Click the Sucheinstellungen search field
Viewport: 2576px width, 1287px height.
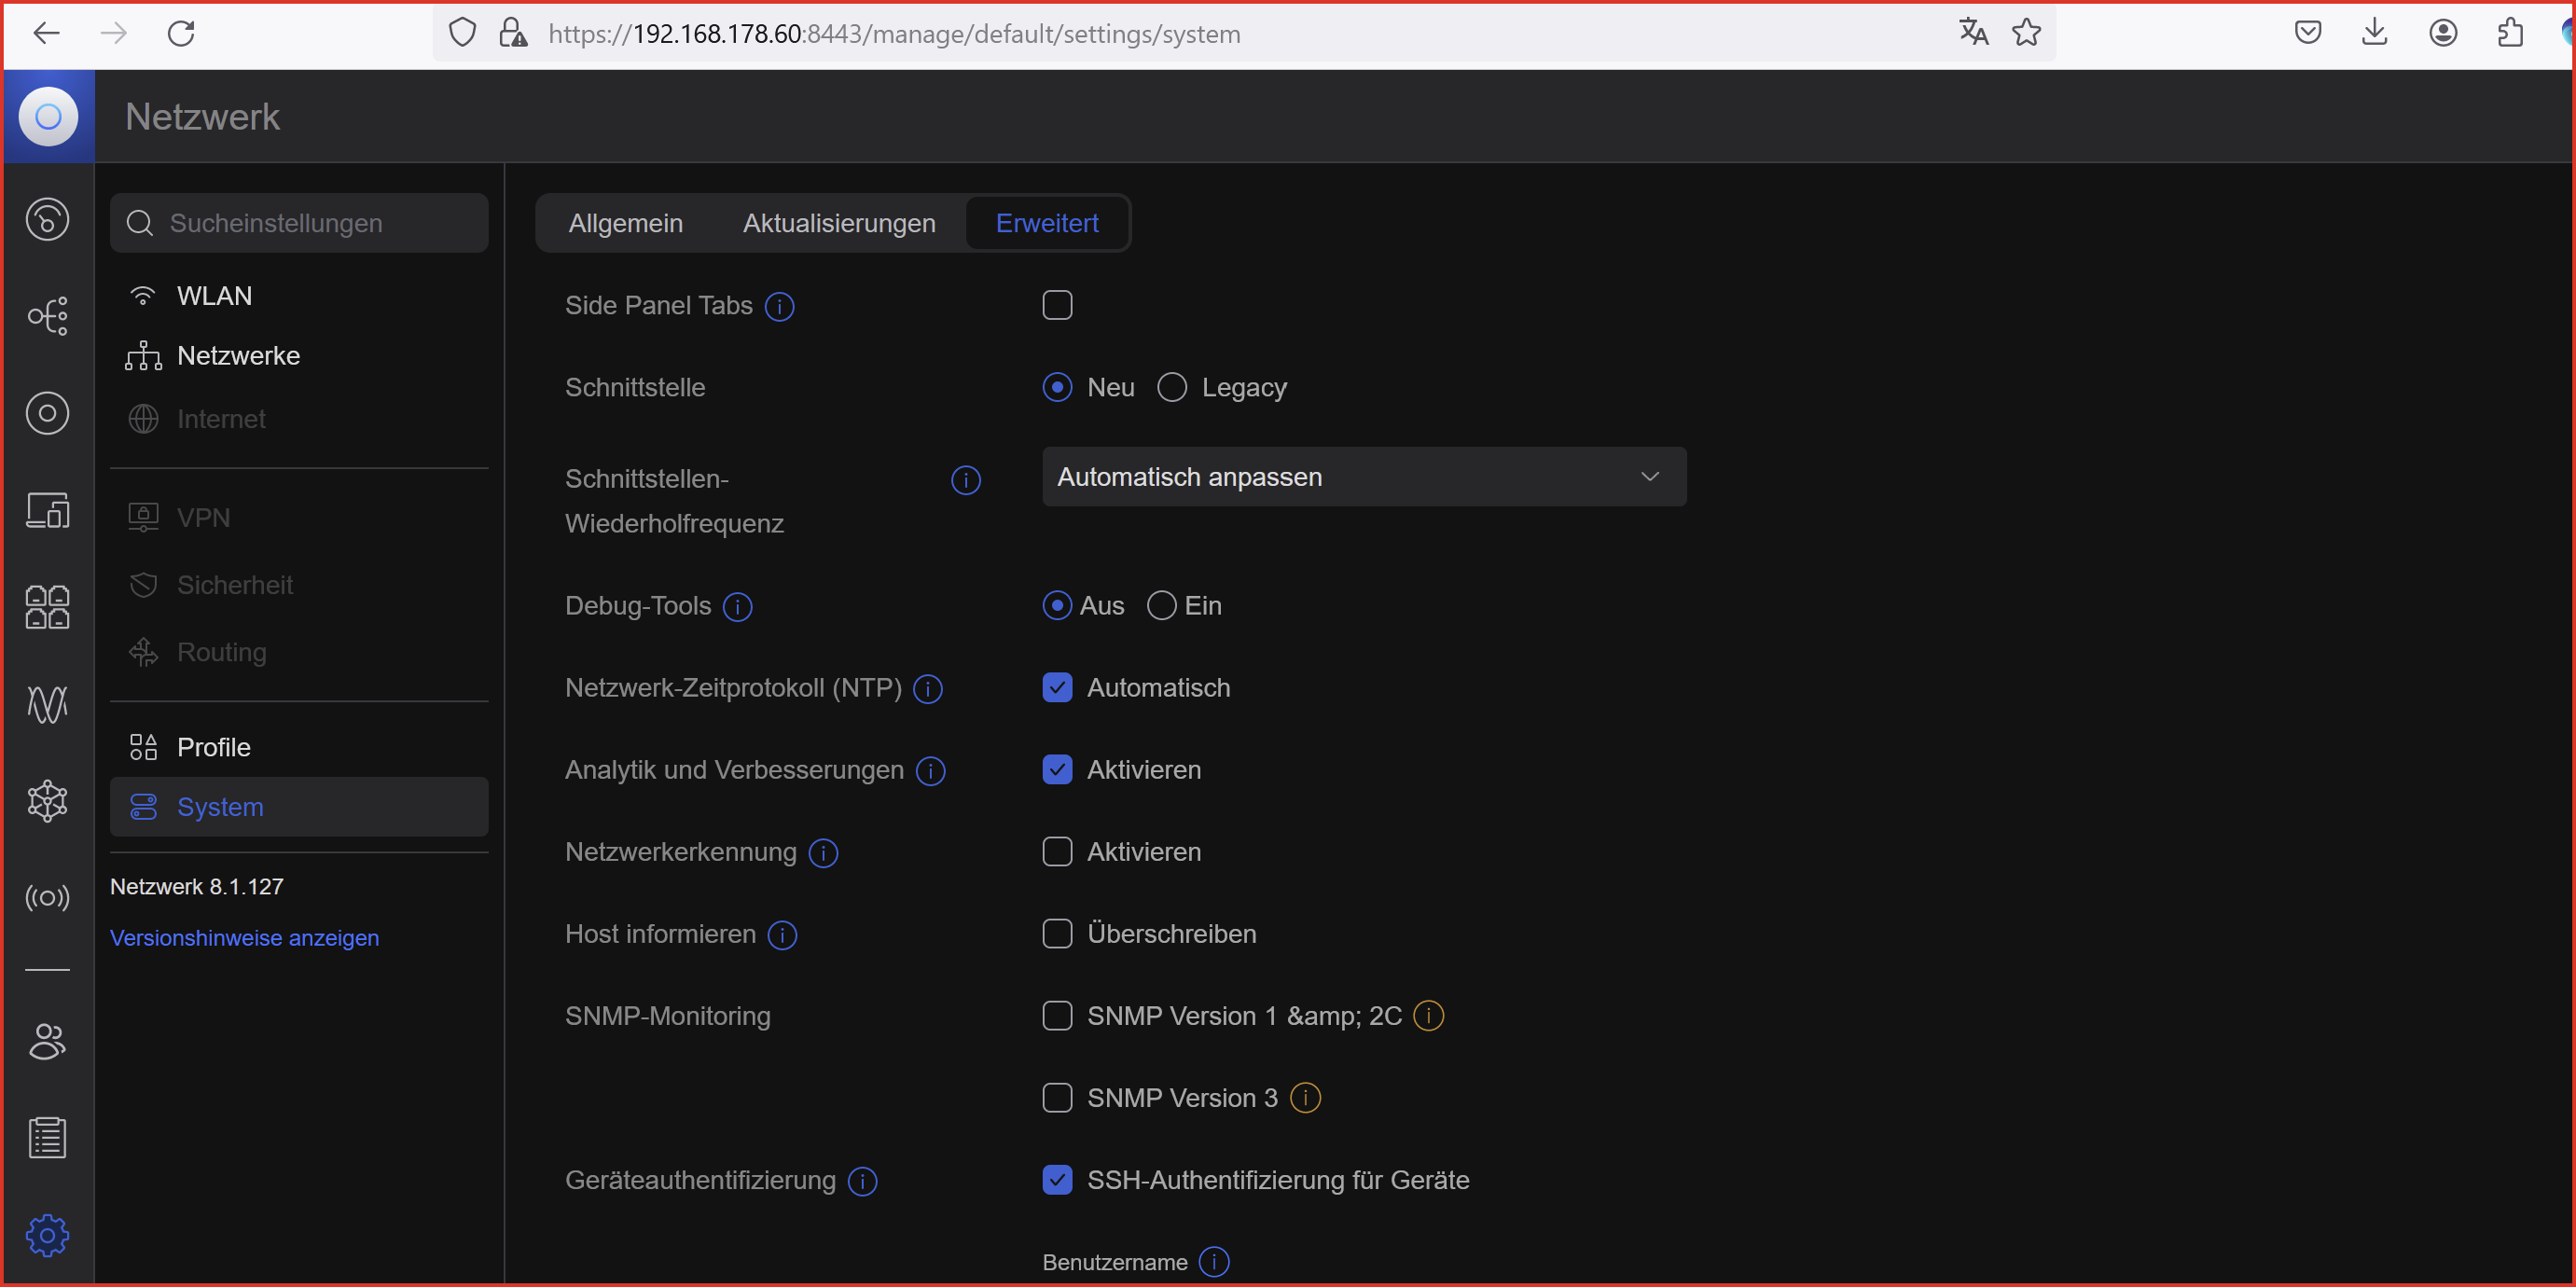[299, 223]
